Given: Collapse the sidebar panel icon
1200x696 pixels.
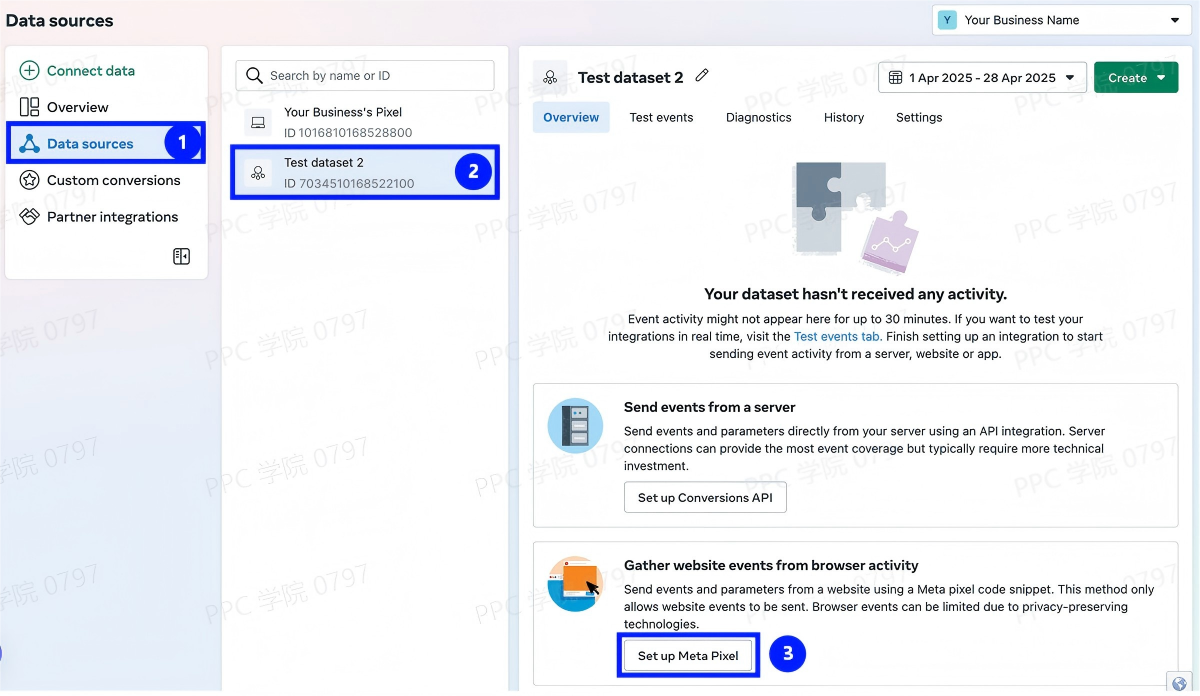Looking at the screenshot, I should 181,257.
